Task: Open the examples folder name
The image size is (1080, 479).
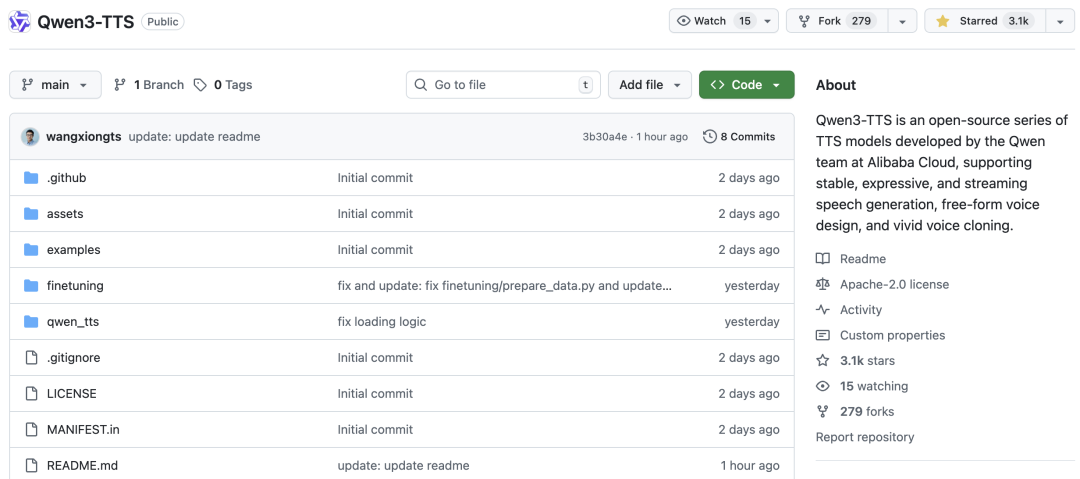Action: 74,249
